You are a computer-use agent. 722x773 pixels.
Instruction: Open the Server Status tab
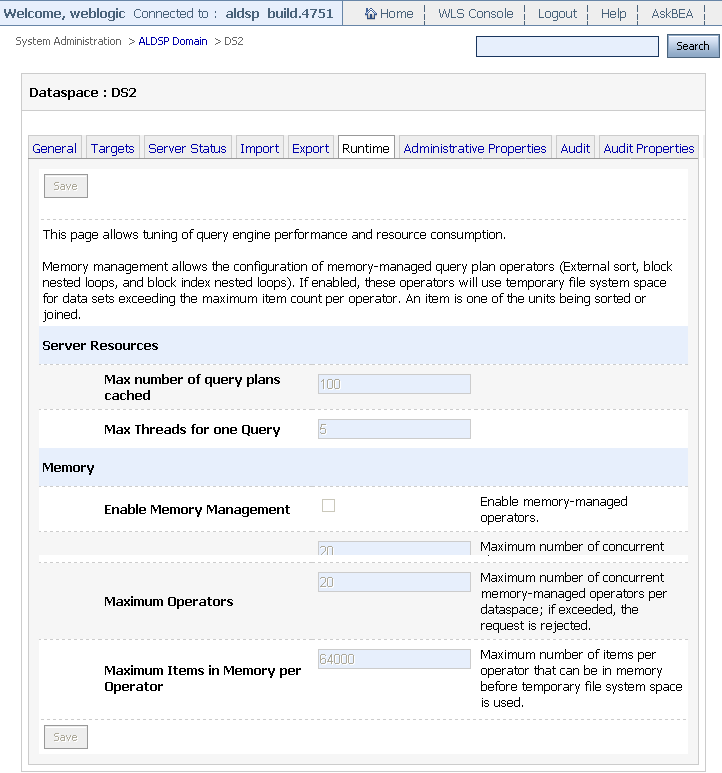coord(187,148)
